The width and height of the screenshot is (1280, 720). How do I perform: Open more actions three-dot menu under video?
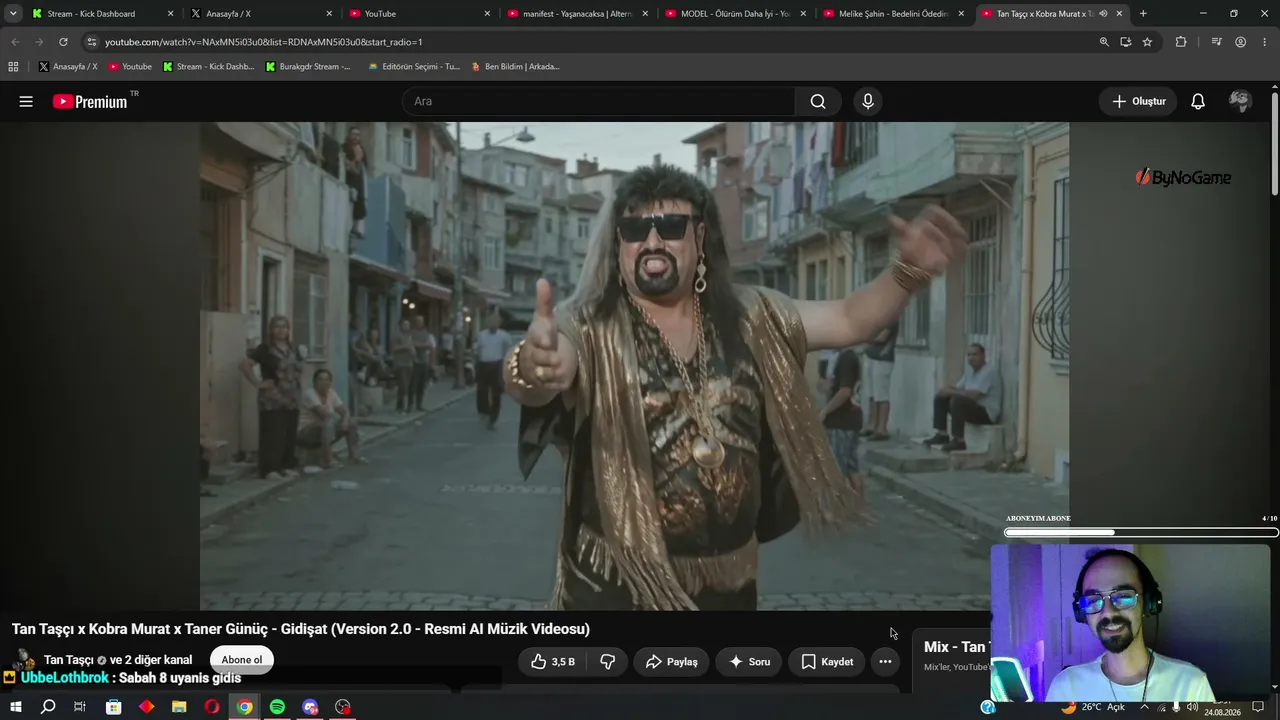[885, 661]
